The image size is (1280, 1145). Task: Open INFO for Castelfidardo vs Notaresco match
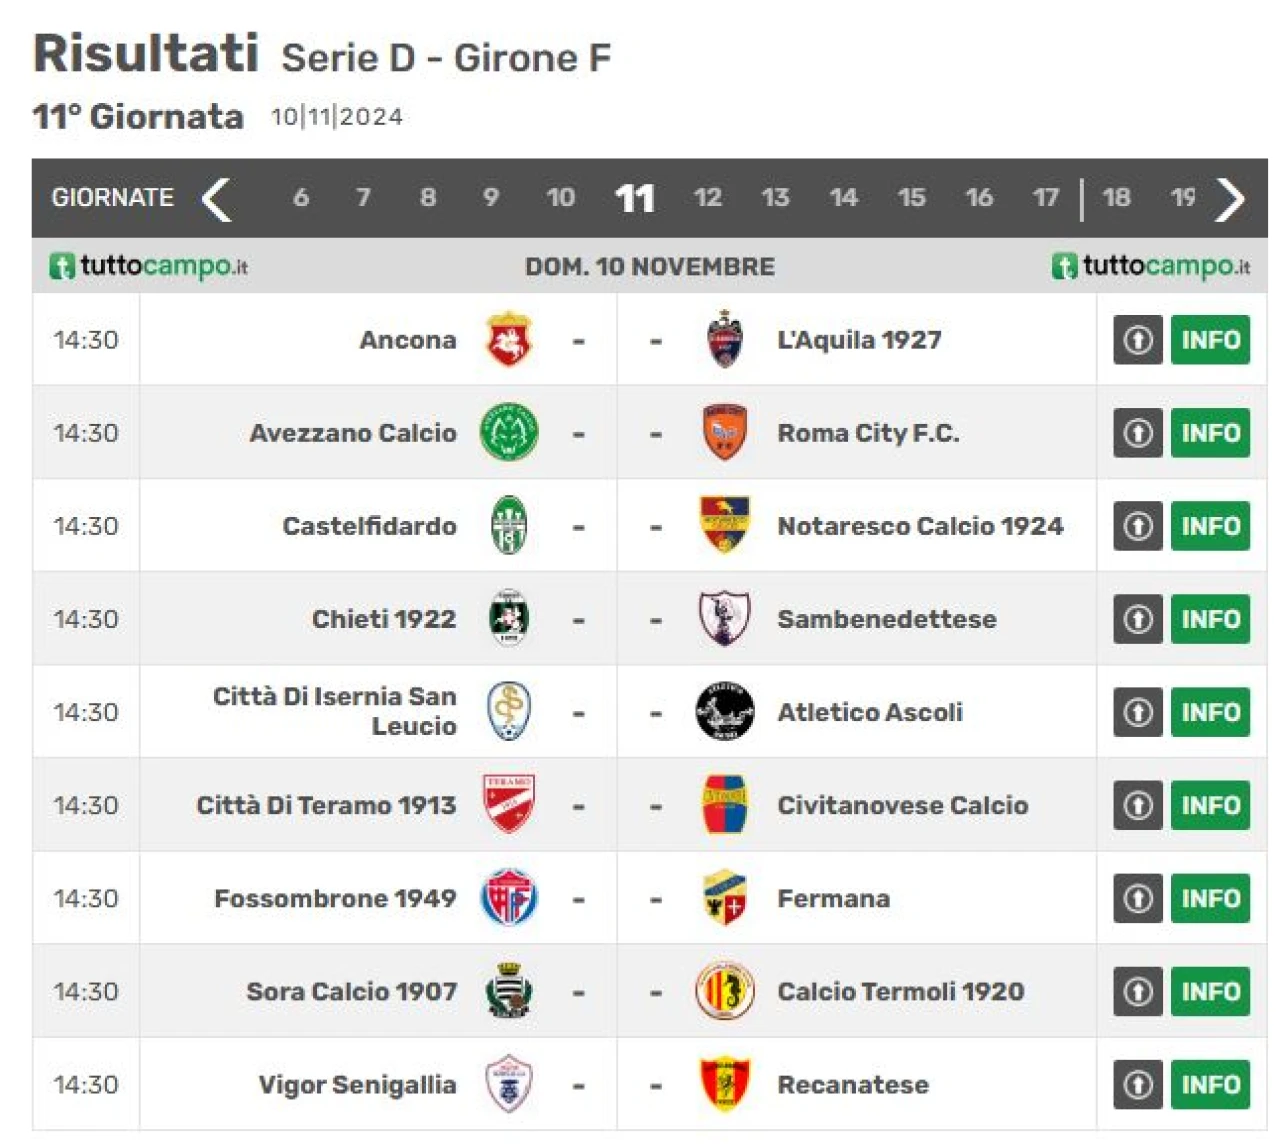[1210, 526]
